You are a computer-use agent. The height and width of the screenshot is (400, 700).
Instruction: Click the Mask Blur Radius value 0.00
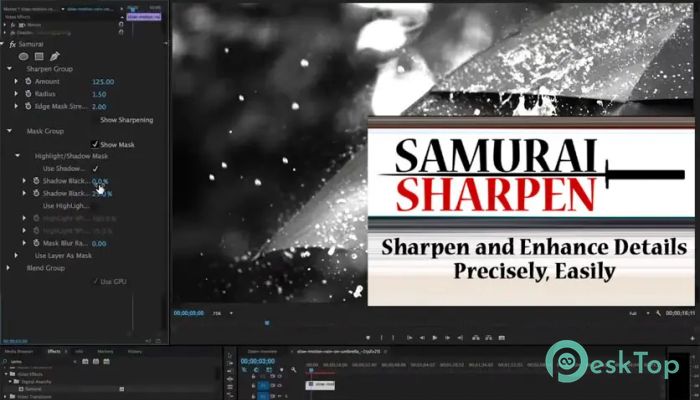pos(99,244)
